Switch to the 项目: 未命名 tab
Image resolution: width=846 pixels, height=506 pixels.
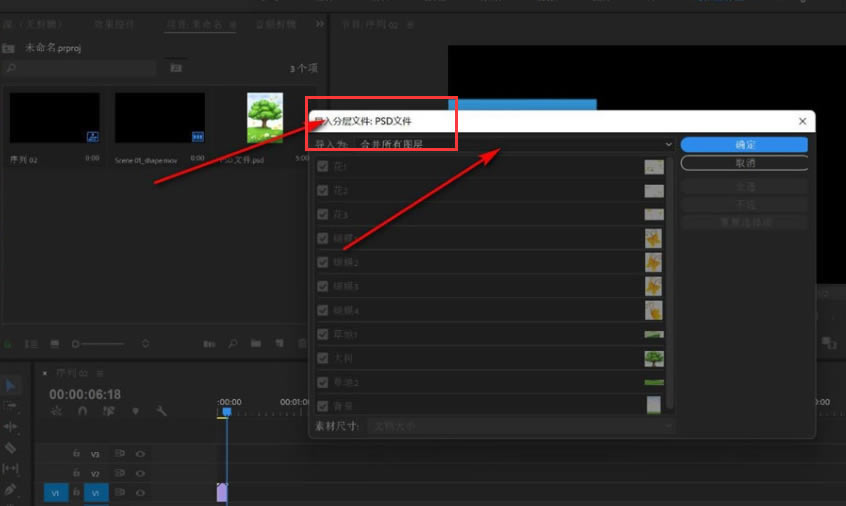(x=194, y=24)
